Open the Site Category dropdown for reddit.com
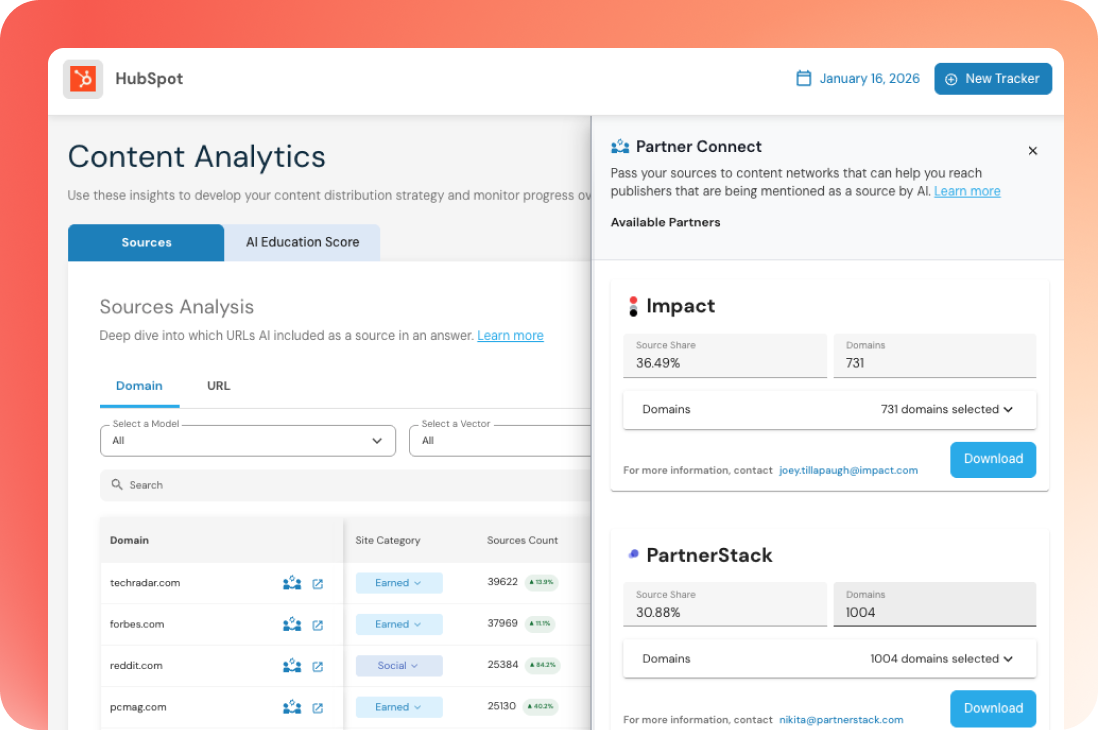 click(398, 665)
